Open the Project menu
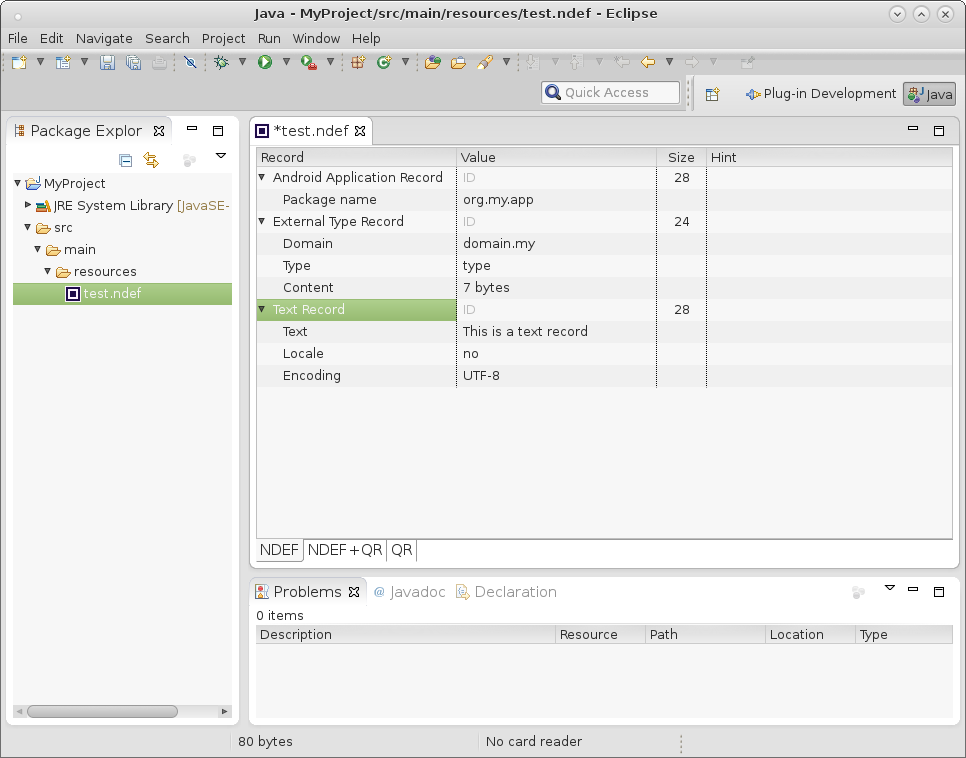Viewport: 966px width, 758px height. (x=223, y=38)
